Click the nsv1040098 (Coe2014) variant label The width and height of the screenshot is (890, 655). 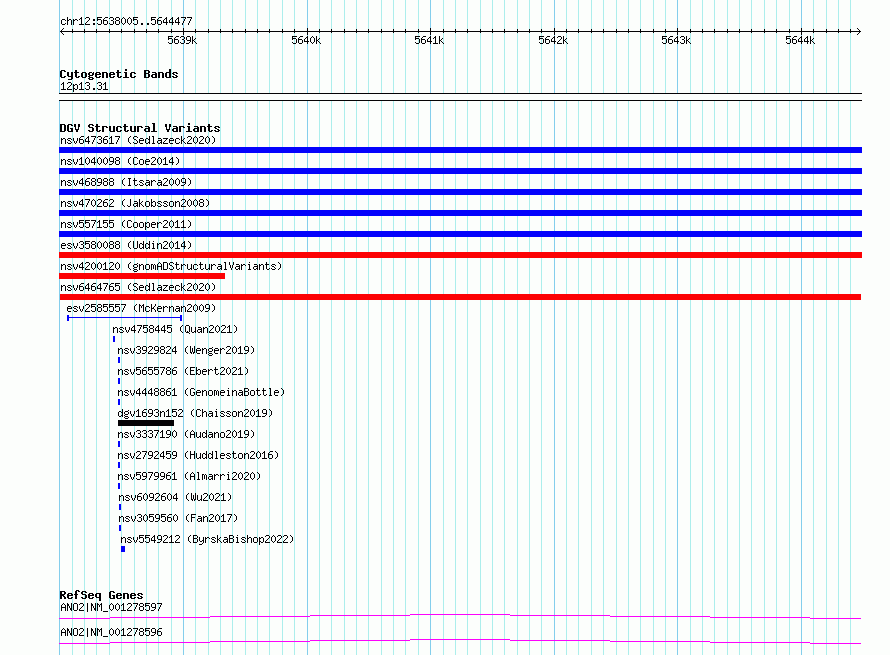coord(120,161)
